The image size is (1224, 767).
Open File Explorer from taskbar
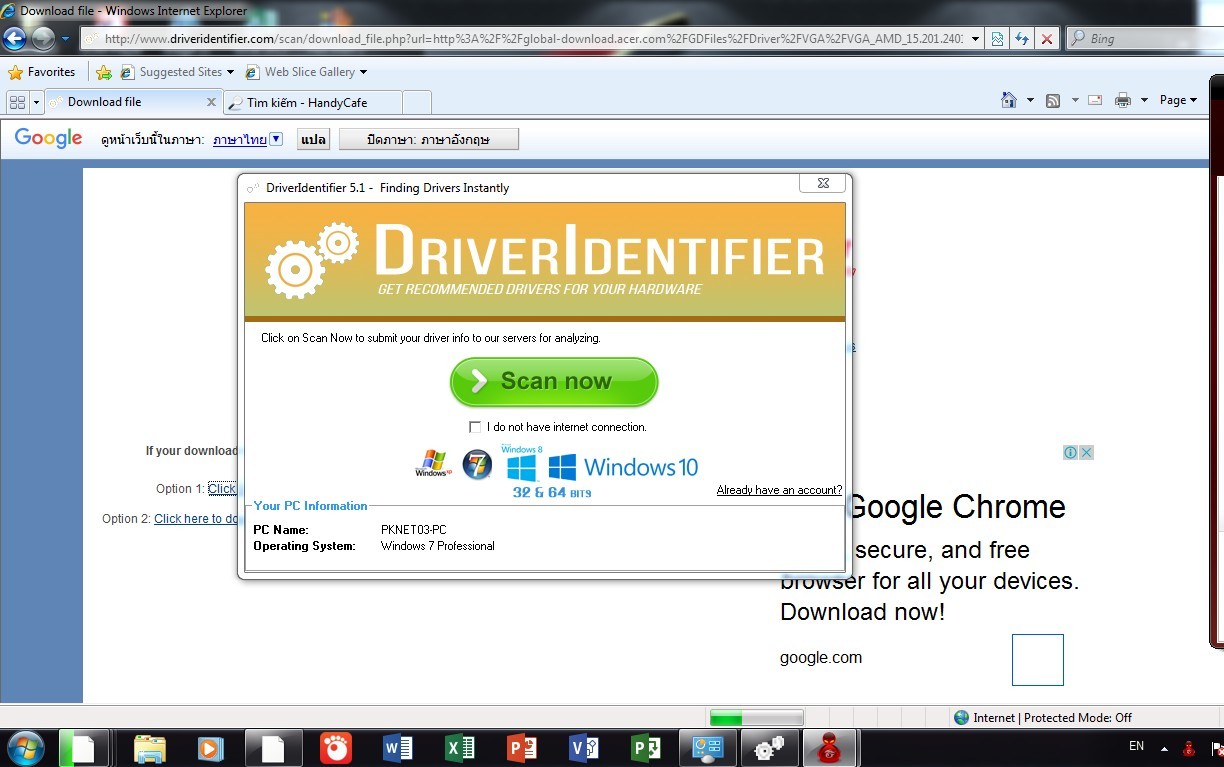(150, 749)
